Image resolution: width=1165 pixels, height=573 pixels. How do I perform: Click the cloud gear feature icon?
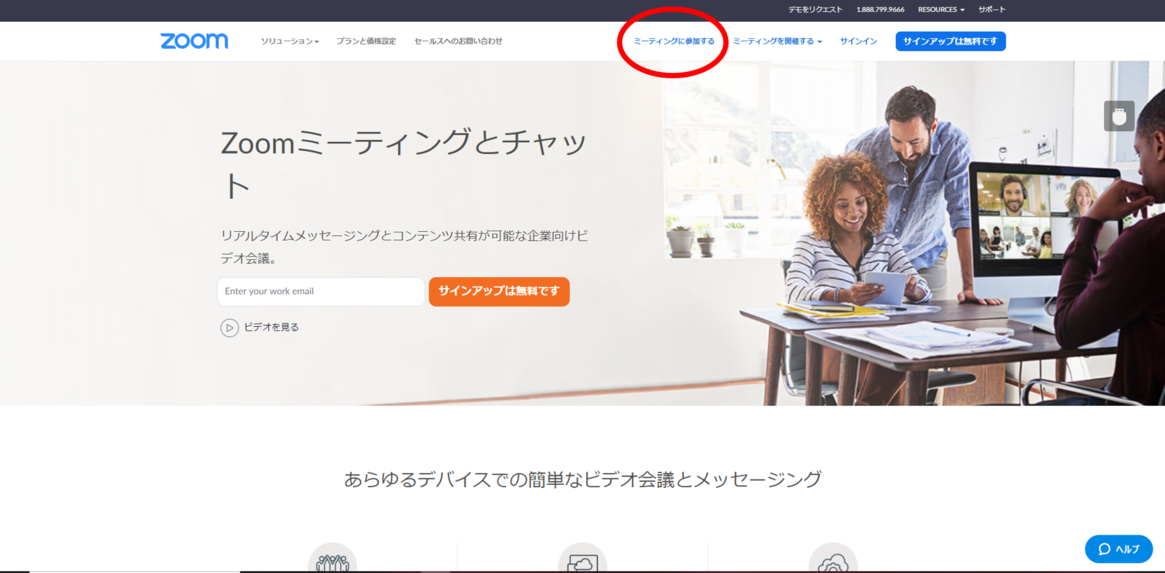833,561
